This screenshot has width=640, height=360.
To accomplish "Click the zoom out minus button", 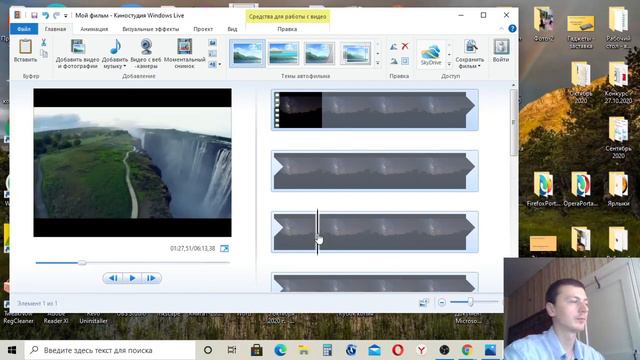I will pyautogui.click(x=442, y=302).
